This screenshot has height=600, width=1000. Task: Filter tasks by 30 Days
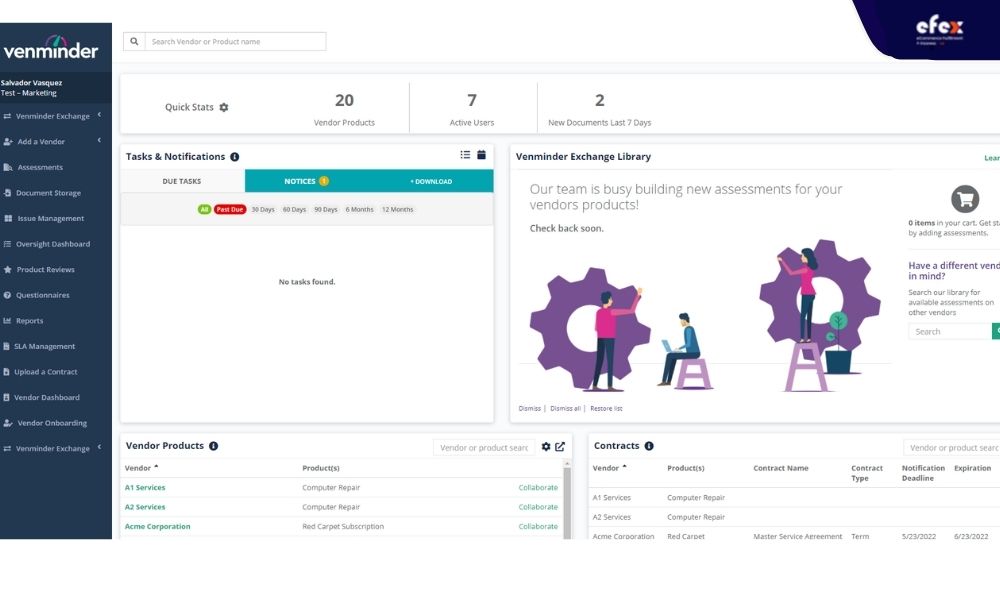263,209
